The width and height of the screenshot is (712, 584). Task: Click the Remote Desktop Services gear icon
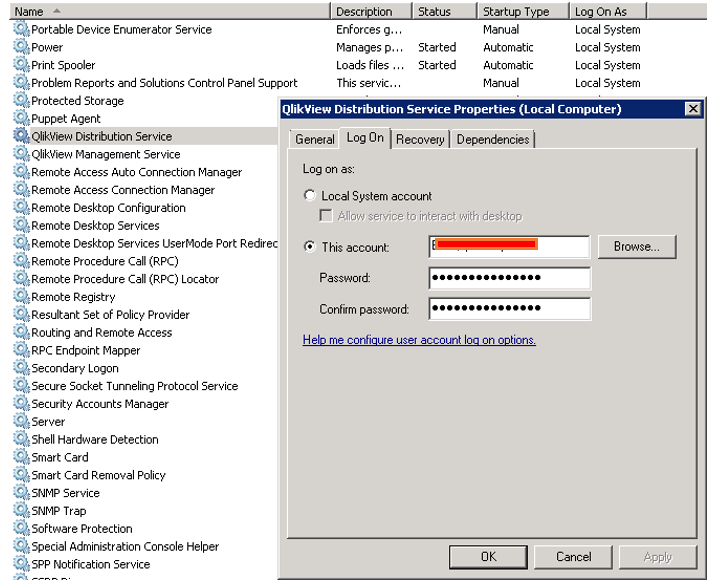click(21, 225)
